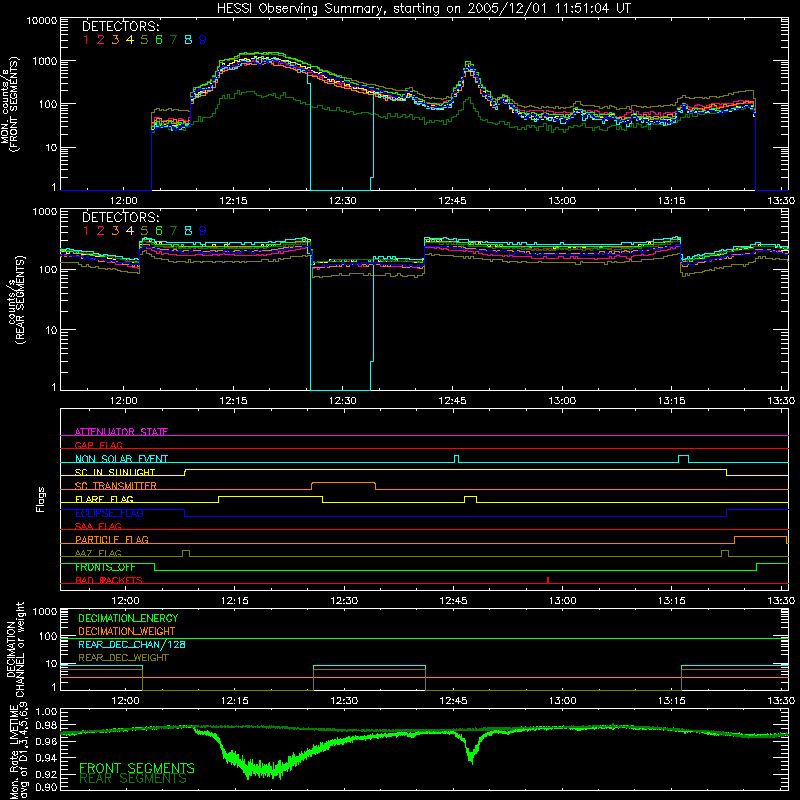Click the ATTENUATOR_STATE flag label
Image resolution: width=800 pixels, height=800 pixels.
coord(121,432)
